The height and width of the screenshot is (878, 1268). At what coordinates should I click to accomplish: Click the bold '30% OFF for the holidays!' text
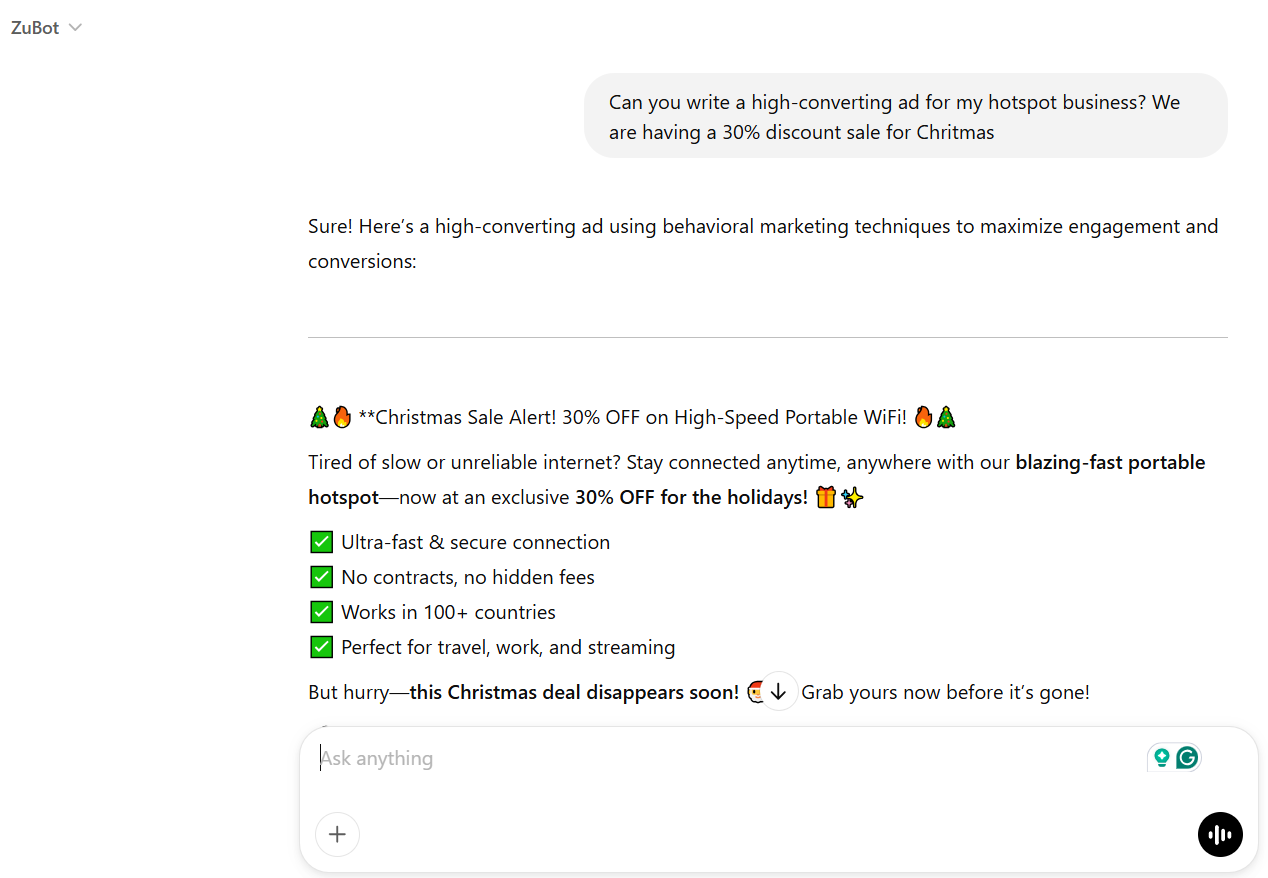click(691, 497)
